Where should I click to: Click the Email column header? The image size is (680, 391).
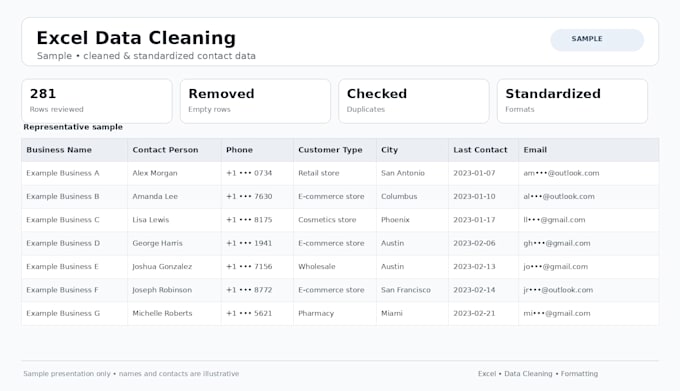[x=535, y=150]
